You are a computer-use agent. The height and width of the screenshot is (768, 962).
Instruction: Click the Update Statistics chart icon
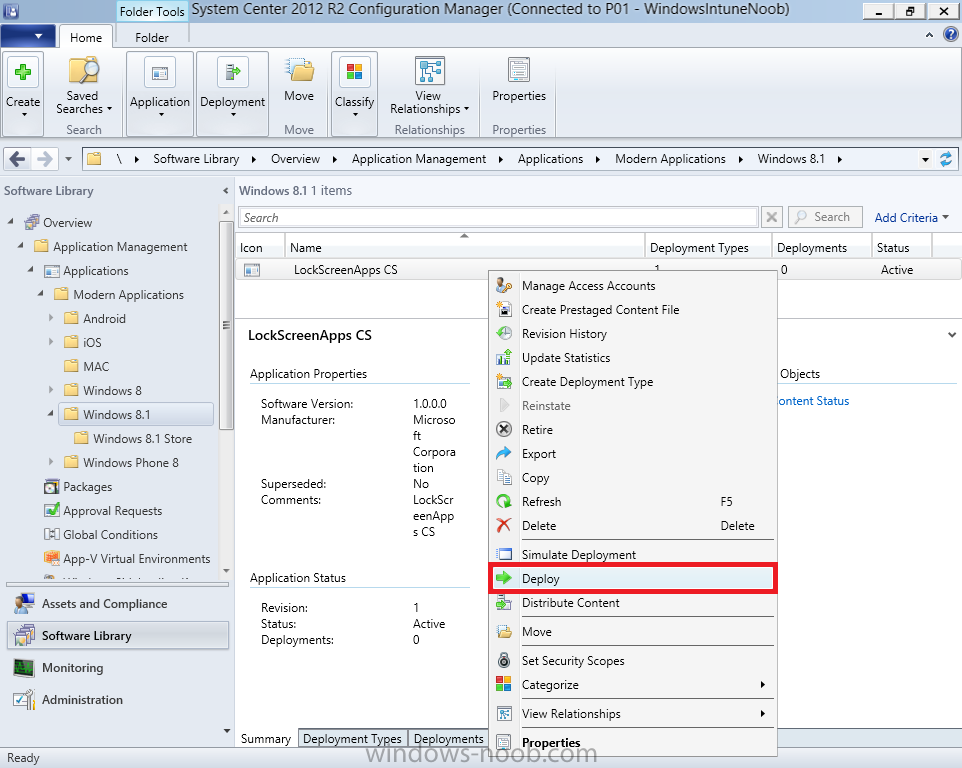coord(504,357)
